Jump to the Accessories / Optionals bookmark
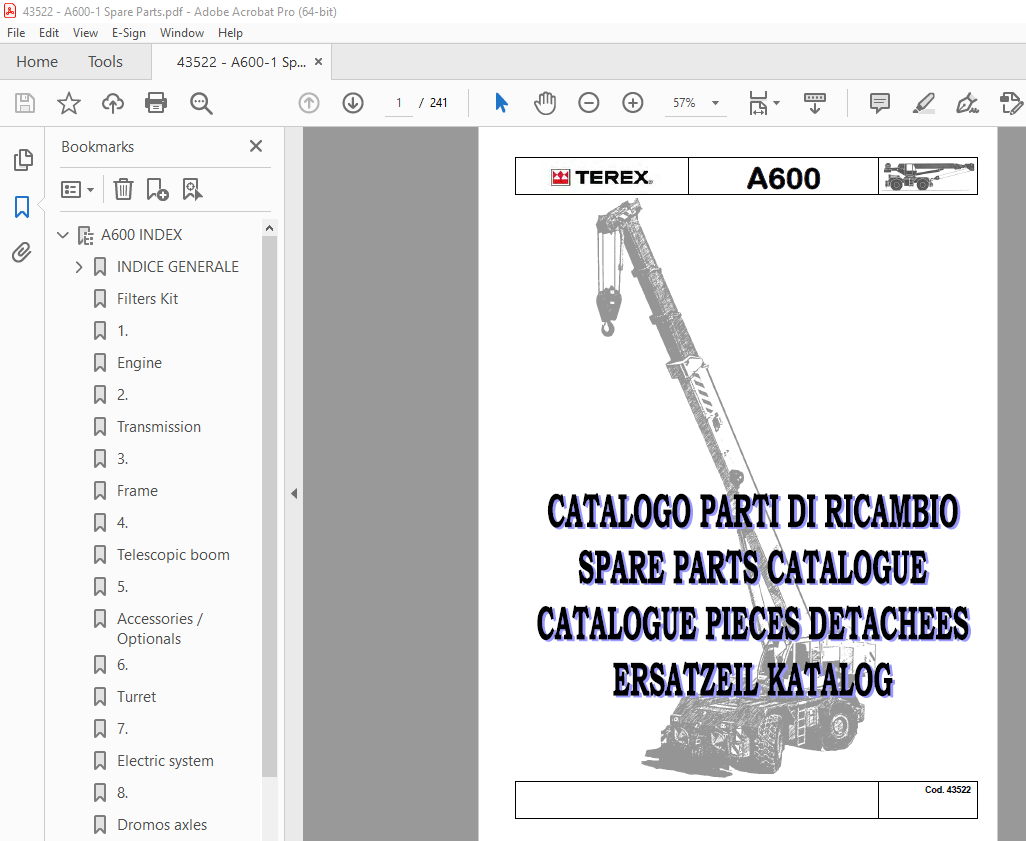 pos(160,629)
